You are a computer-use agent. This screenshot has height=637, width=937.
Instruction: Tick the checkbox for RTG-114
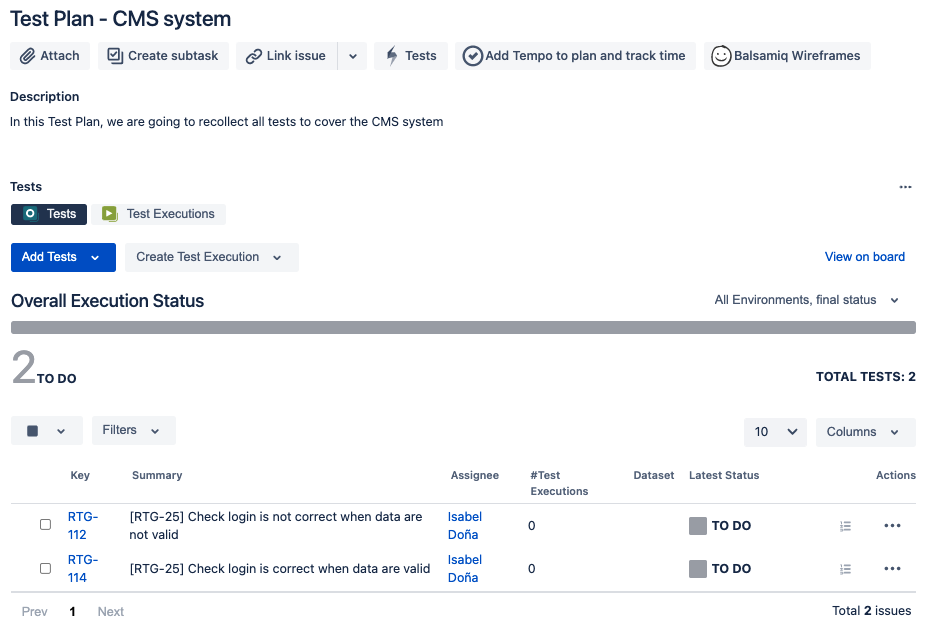45,568
